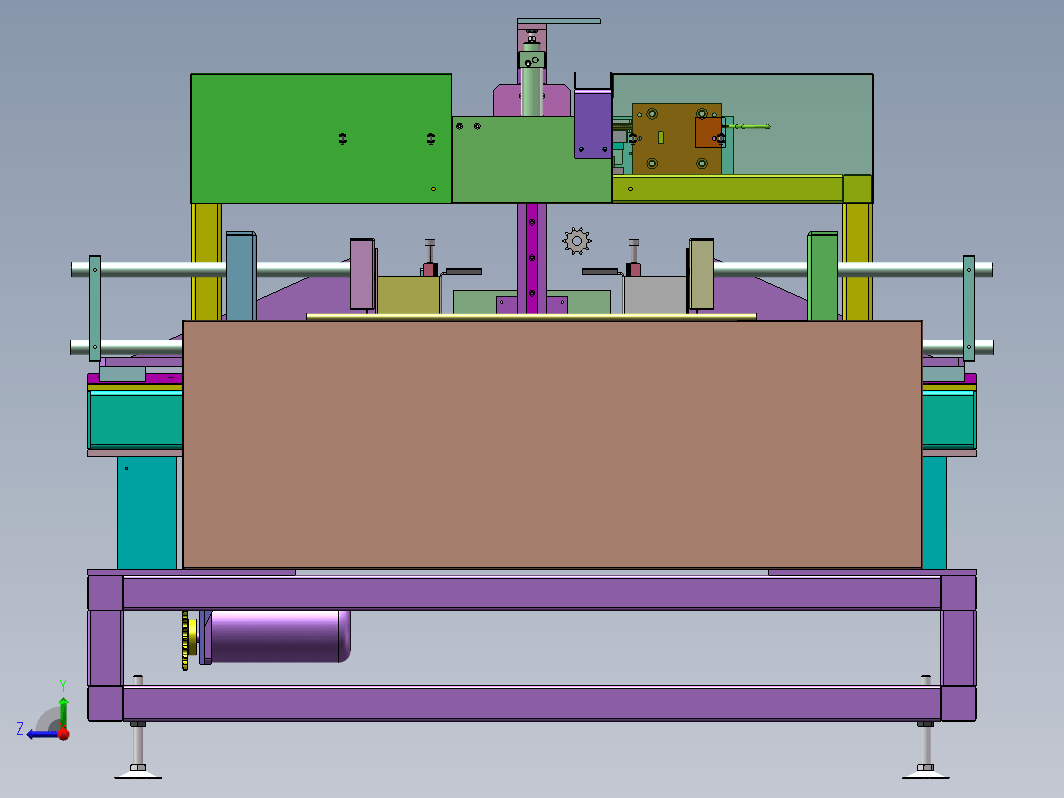Select the mauve roller block left of center
Viewport: 1064px width, 798px height.
(362, 274)
